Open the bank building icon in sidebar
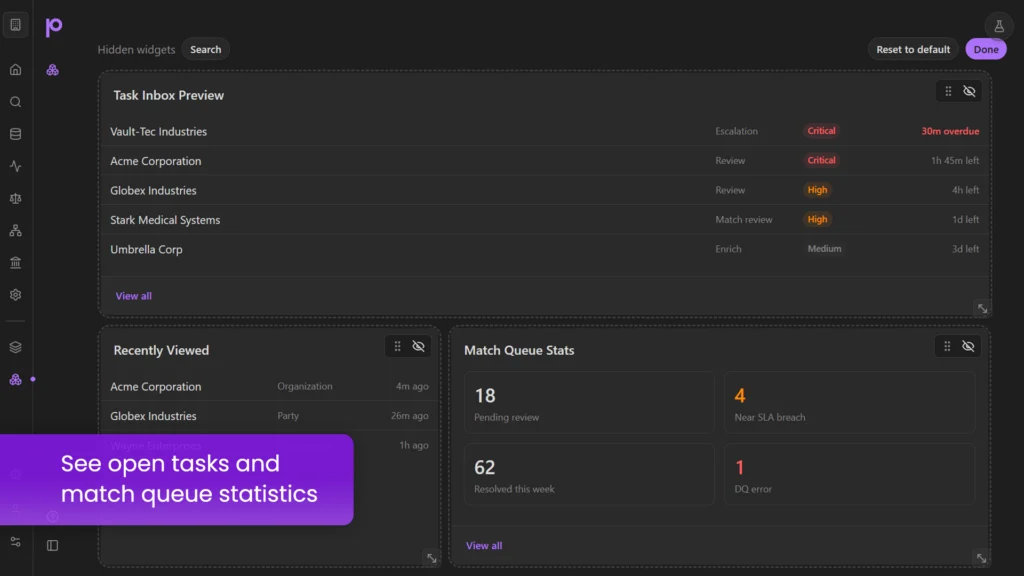 pos(16,263)
